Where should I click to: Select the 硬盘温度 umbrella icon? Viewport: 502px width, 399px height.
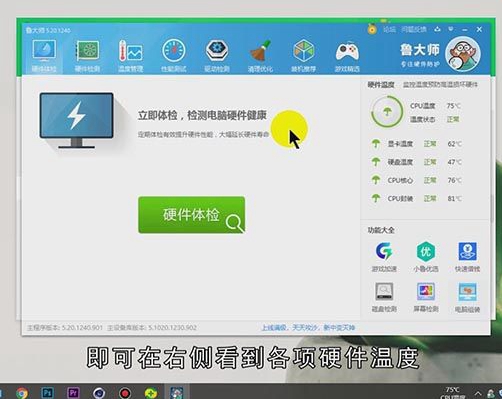[376, 162]
